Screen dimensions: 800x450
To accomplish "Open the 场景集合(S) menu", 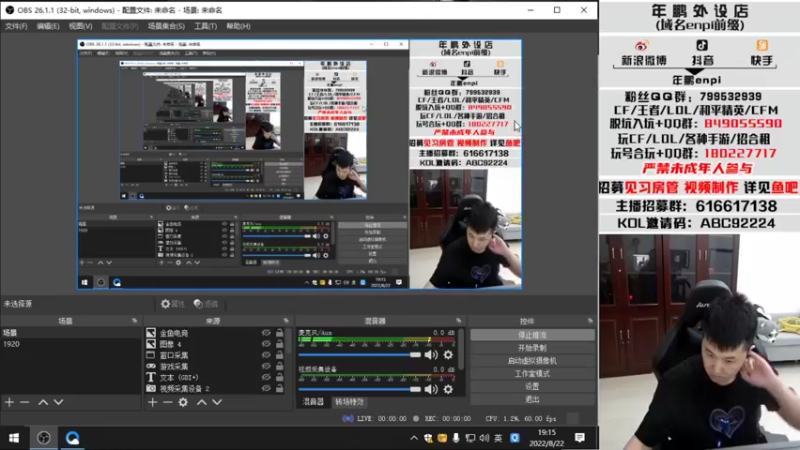I will point(166,26).
